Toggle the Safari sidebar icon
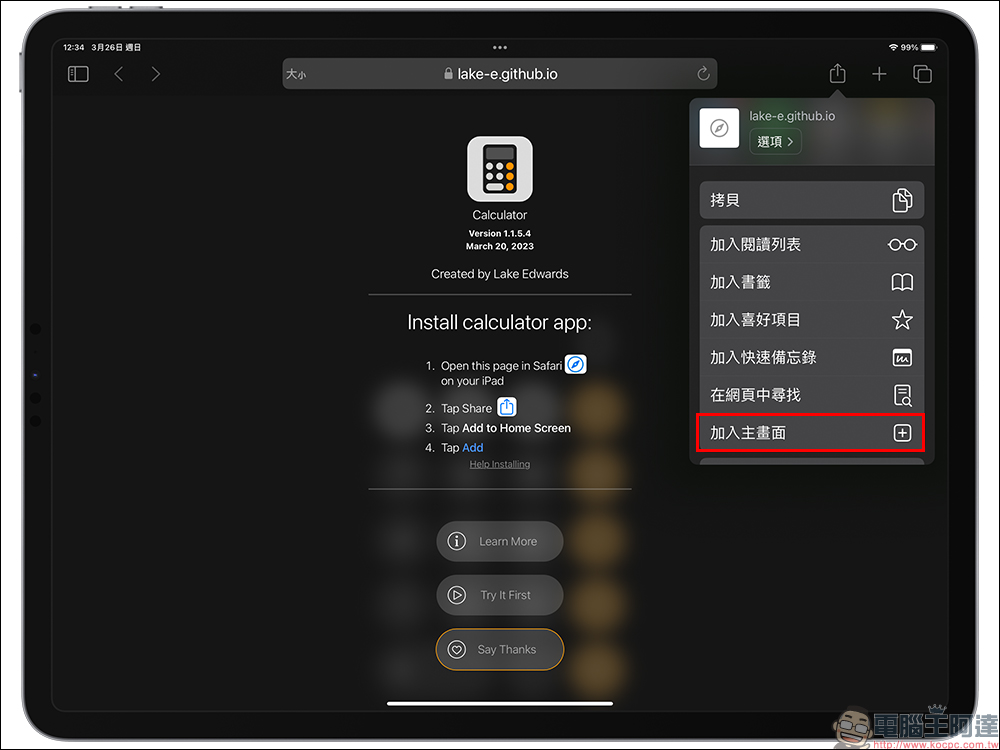Image resolution: width=1000 pixels, height=750 pixels. (78, 74)
